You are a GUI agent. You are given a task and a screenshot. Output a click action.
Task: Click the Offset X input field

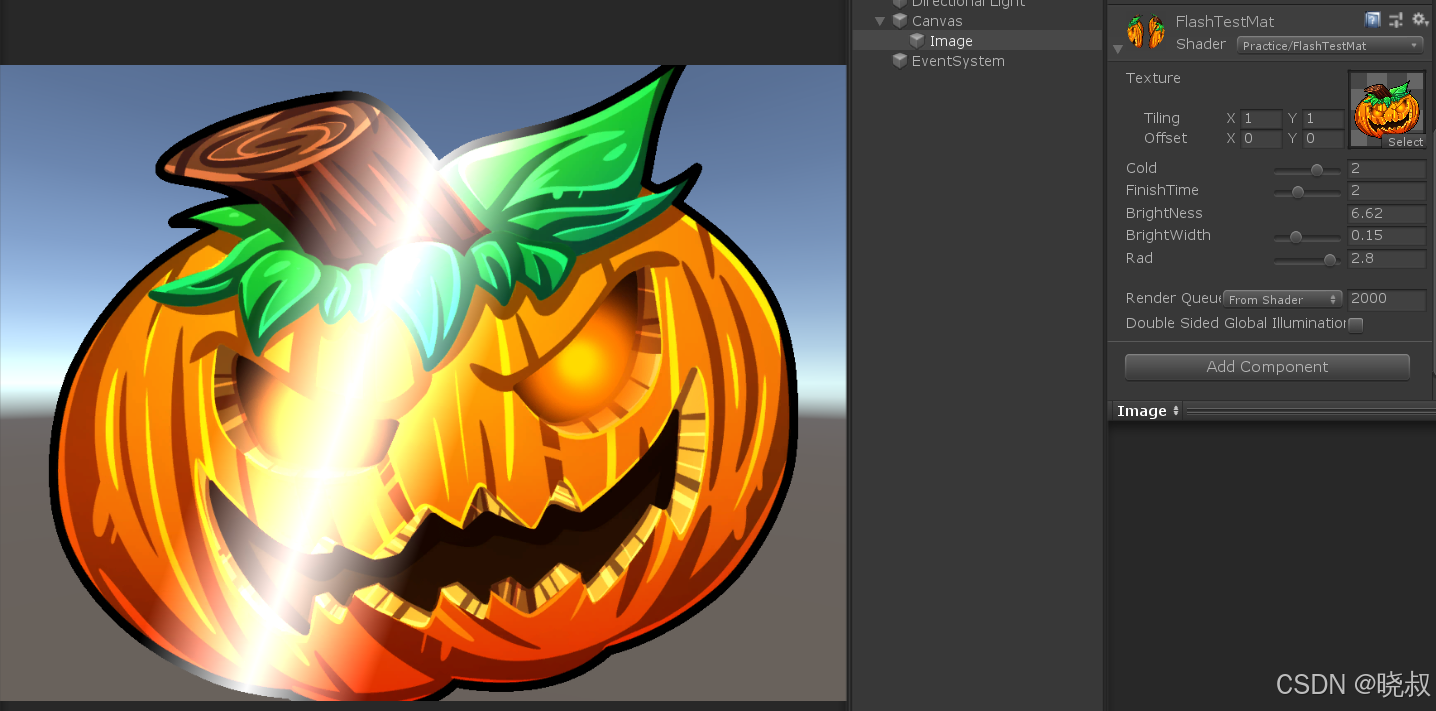1261,139
